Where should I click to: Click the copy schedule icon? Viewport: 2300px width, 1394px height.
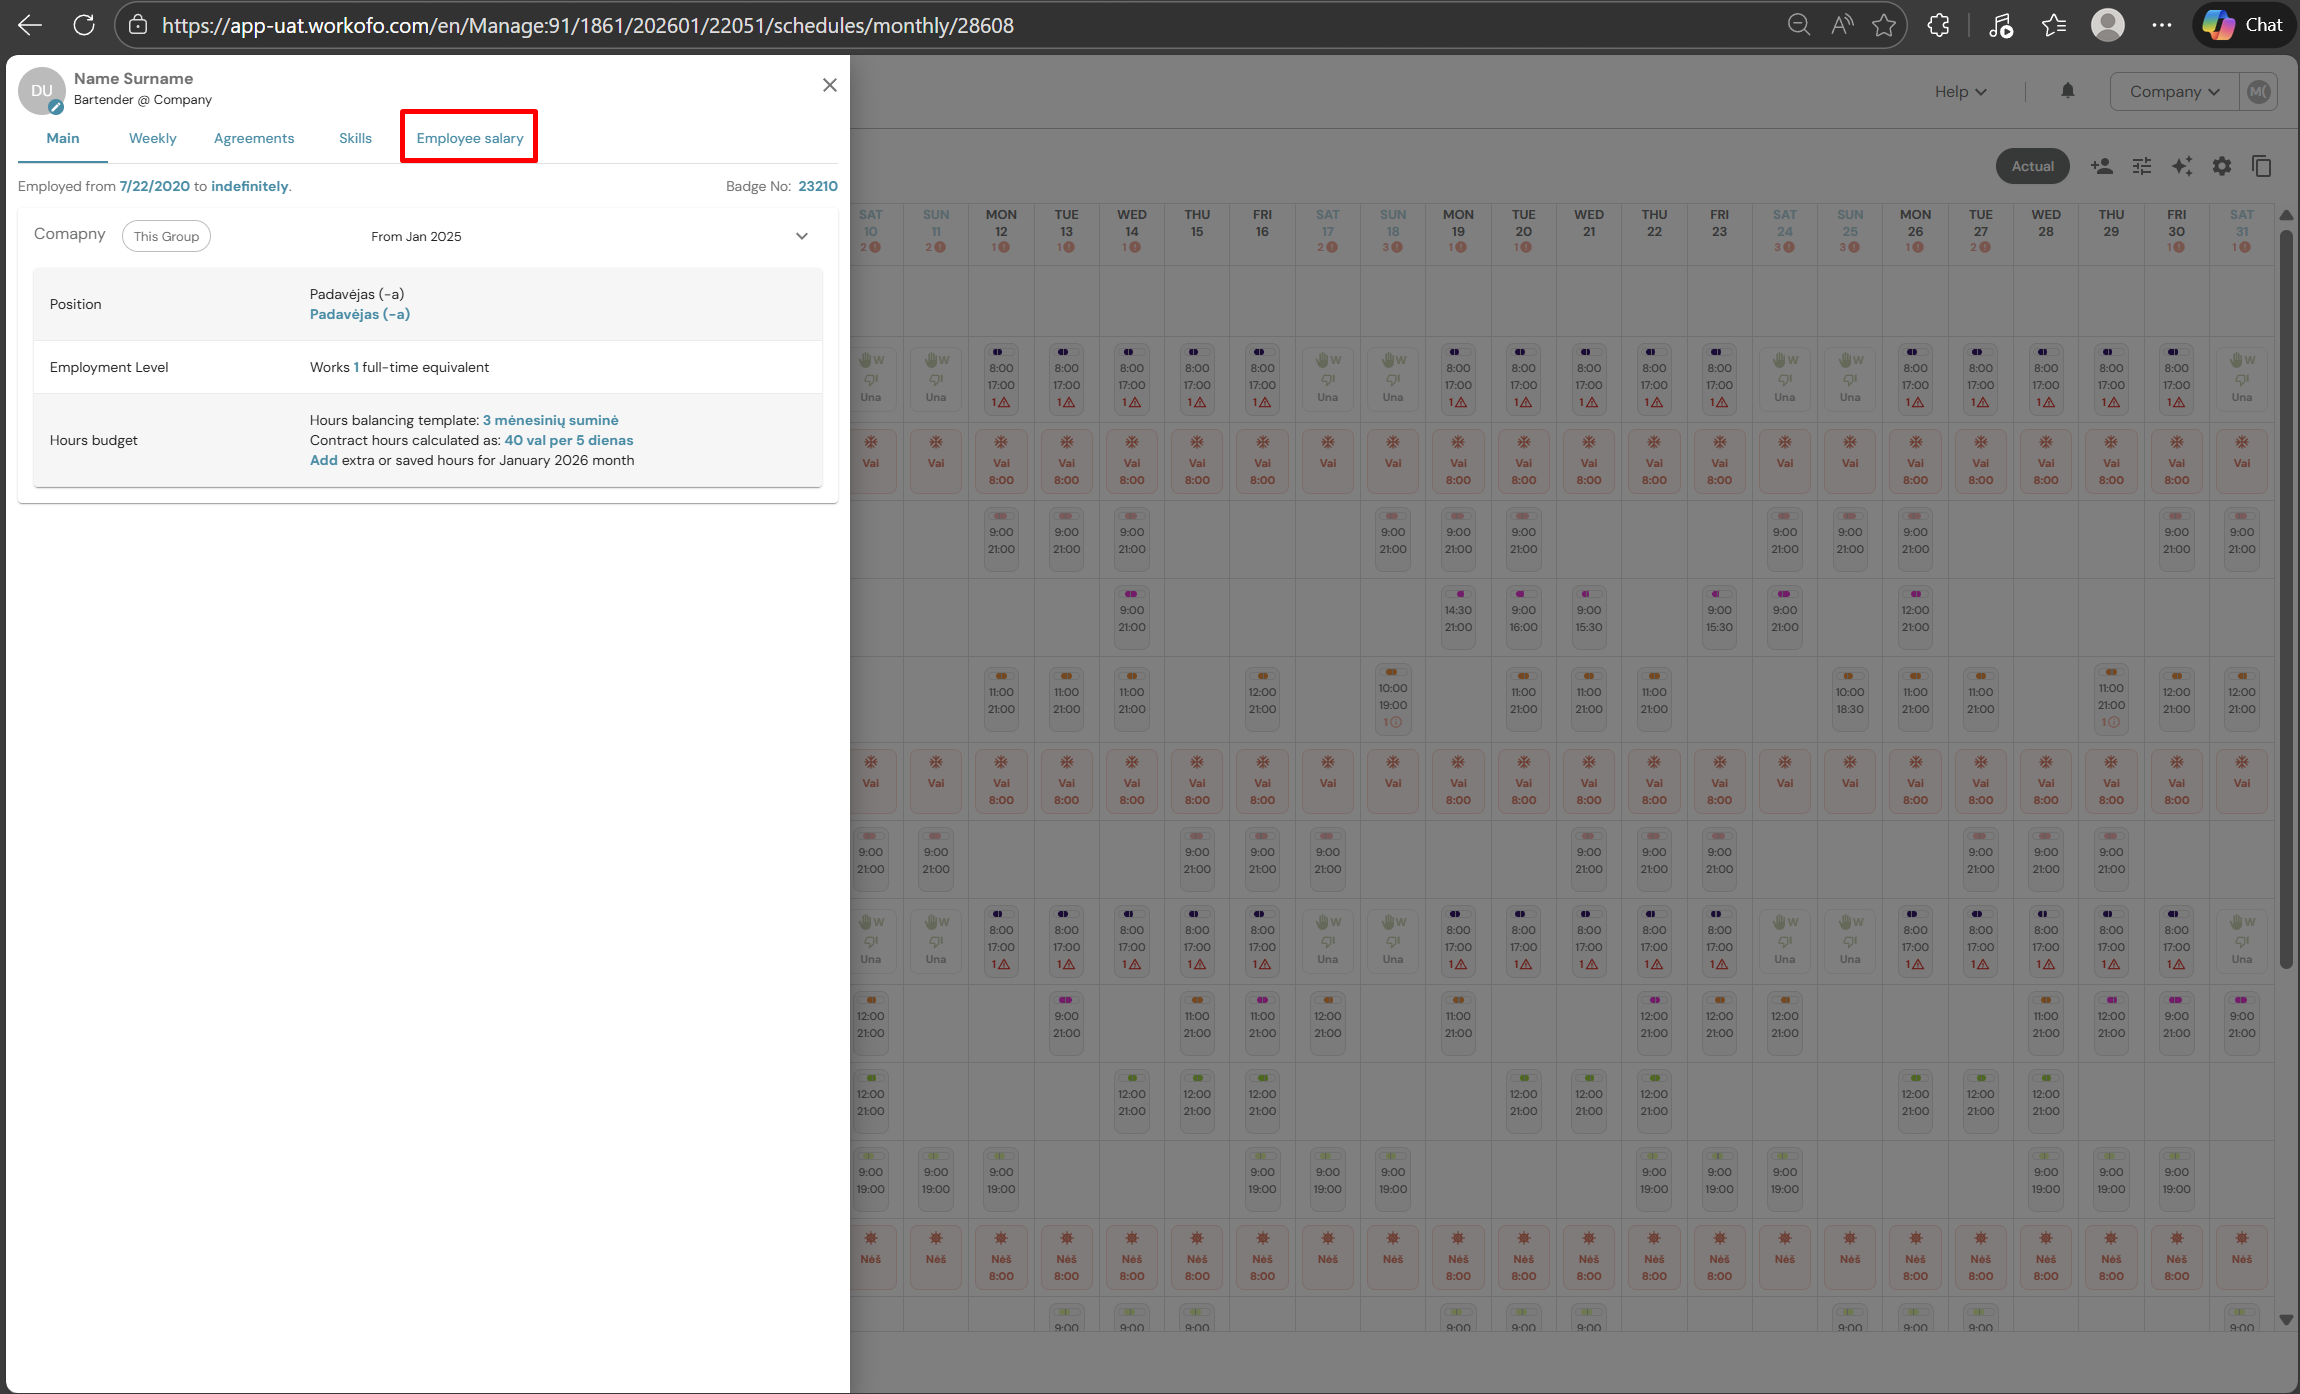[x=2261, y=166]
